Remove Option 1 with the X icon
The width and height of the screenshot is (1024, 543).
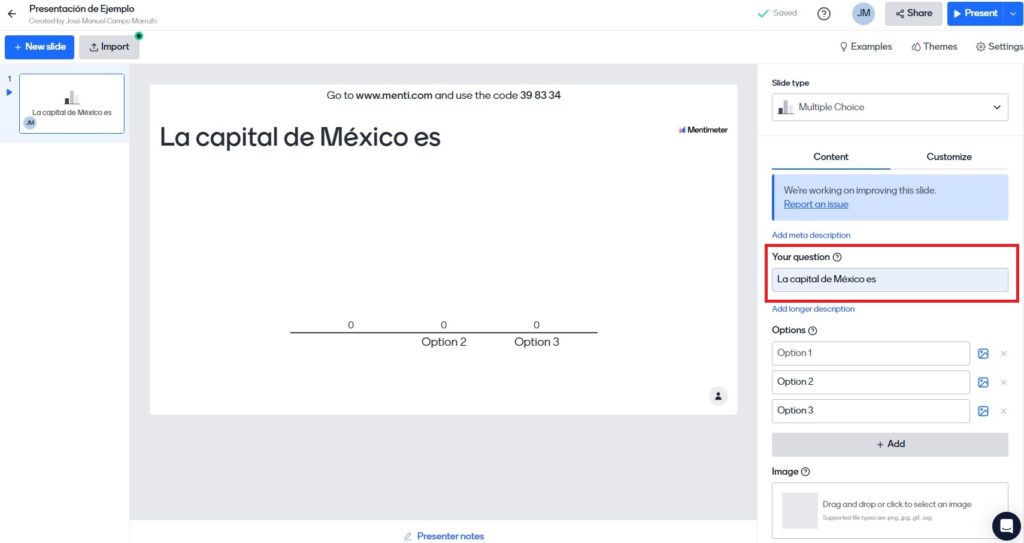[1003, 354]
